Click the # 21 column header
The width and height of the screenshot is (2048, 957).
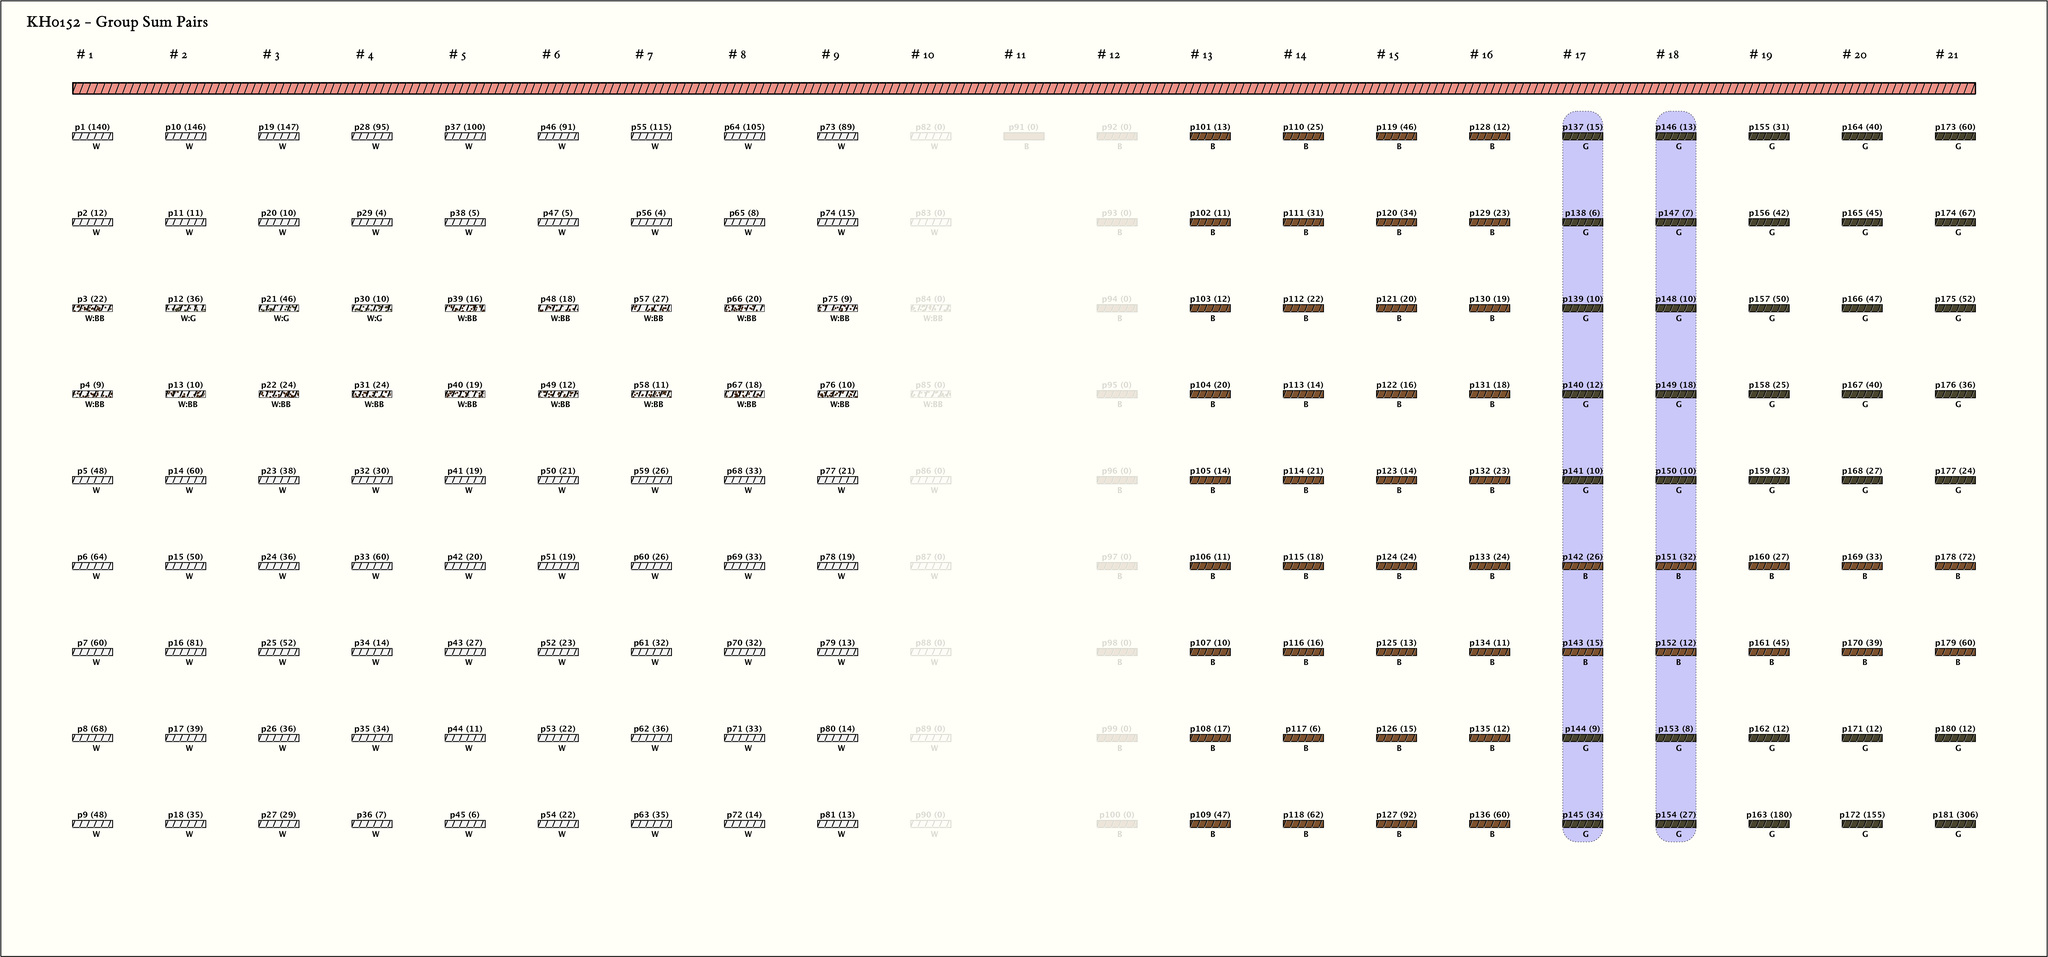1946,55
